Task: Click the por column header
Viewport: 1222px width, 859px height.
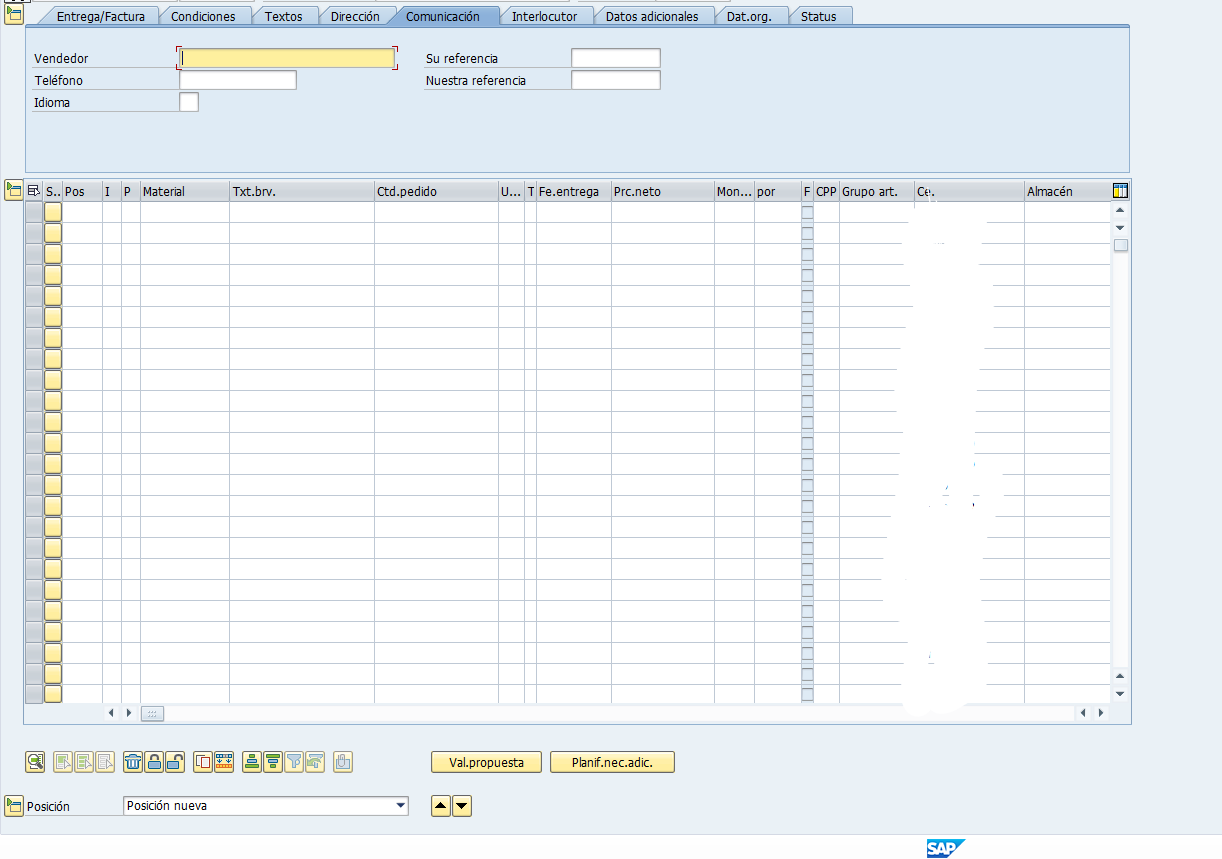Action: pyautogui.click(x=778, y=191)
